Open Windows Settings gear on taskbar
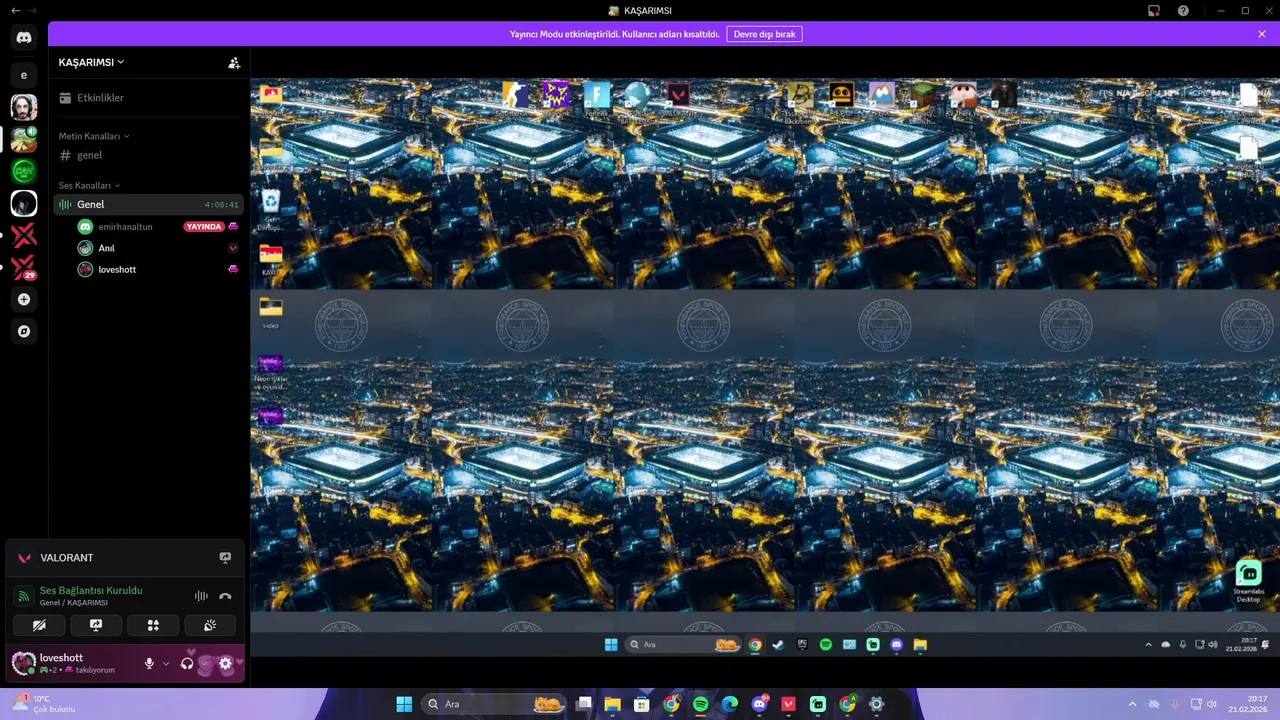1280x720 pixels. coord(877,704)
